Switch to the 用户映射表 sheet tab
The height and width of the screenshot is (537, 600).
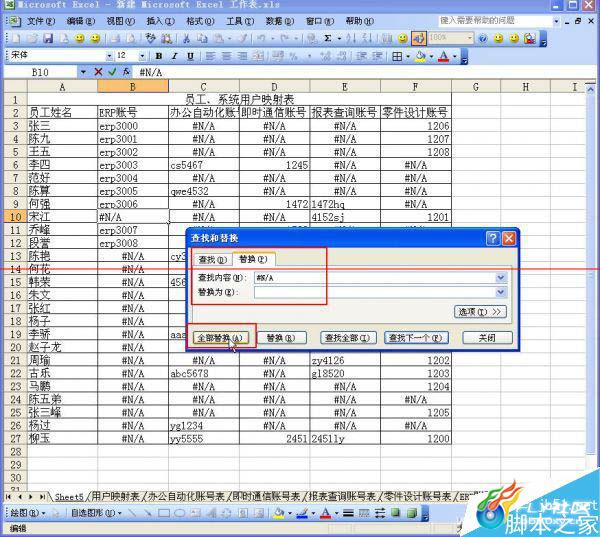click(115, 497)
